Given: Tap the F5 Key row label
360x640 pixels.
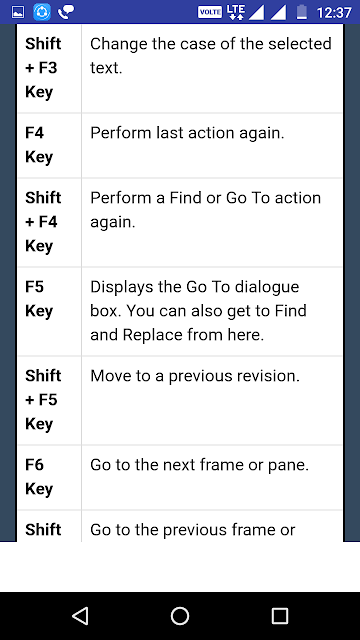Looking at the screenshot, I should pos(39,299).
